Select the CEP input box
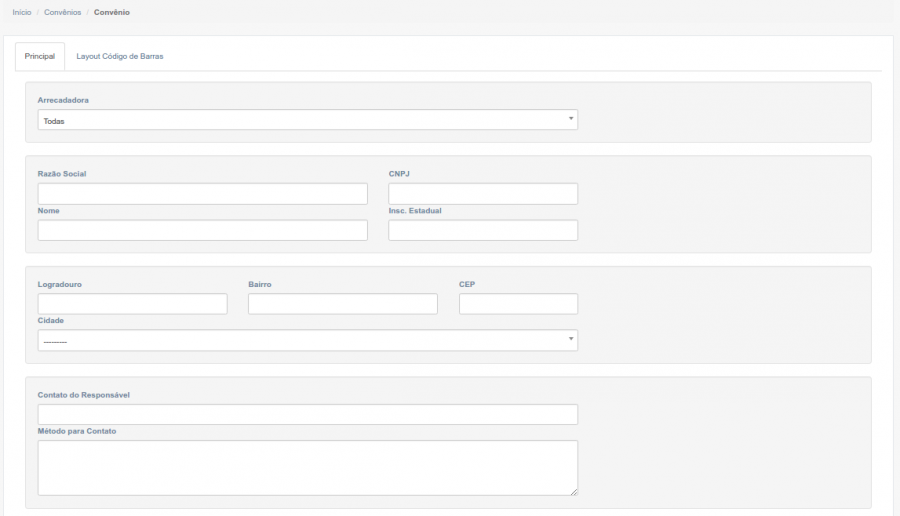 tap(518, 304)
